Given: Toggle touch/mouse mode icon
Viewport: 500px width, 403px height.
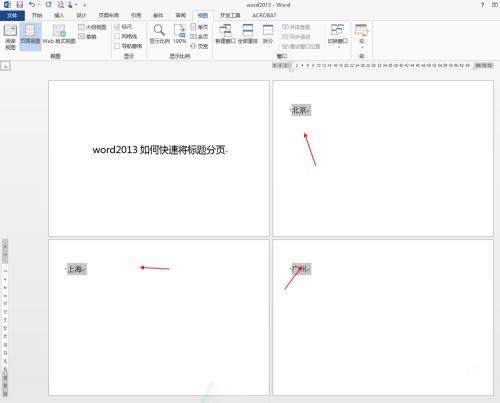Looking at the screenshot, I should tap(70, 5).
